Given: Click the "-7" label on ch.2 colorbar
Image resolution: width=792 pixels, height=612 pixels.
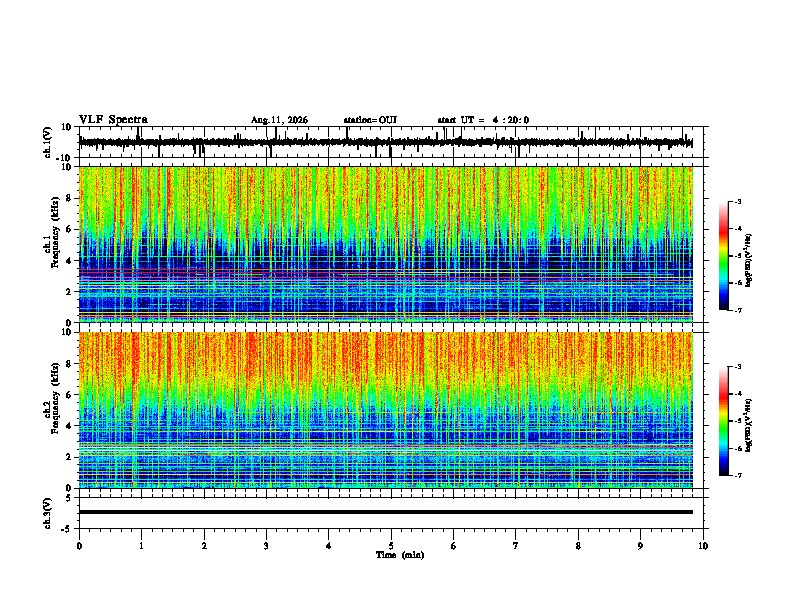Looking at the screenshot, I should 737,476.
